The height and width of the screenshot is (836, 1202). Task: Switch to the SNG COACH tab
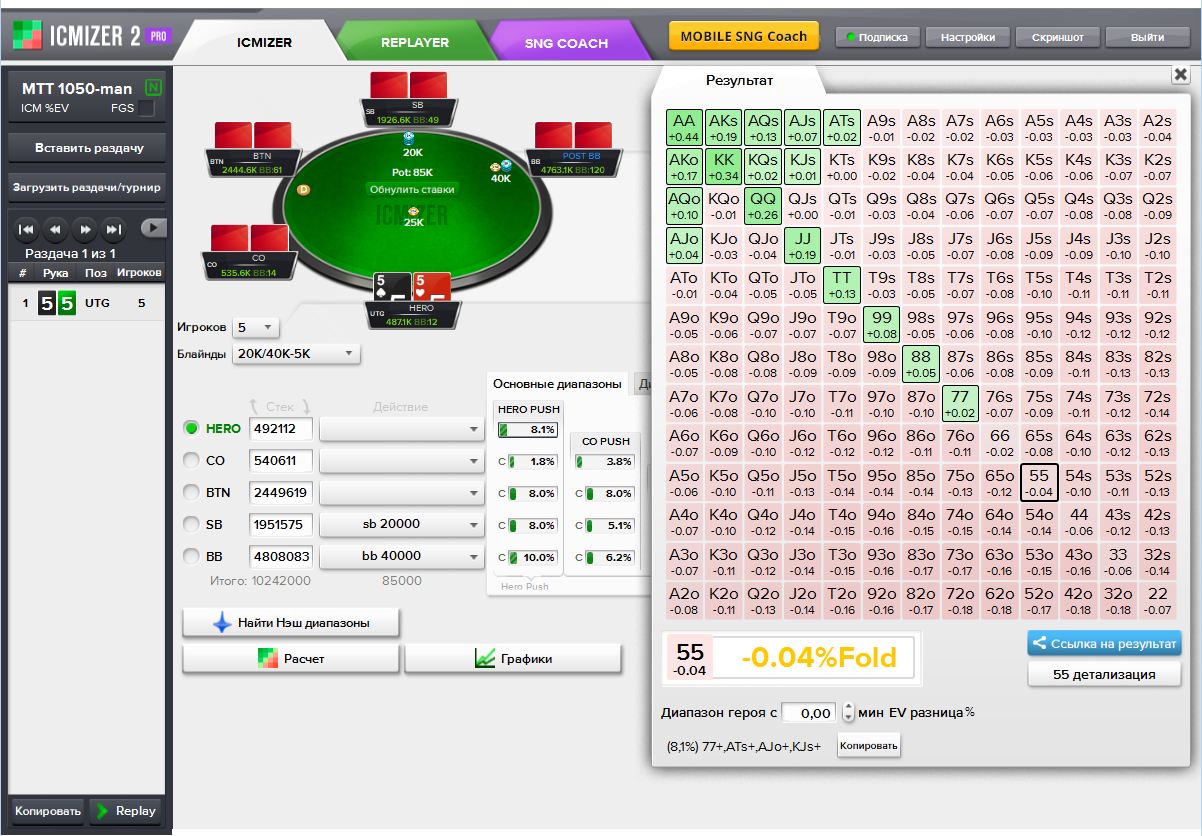pos(566,43)
